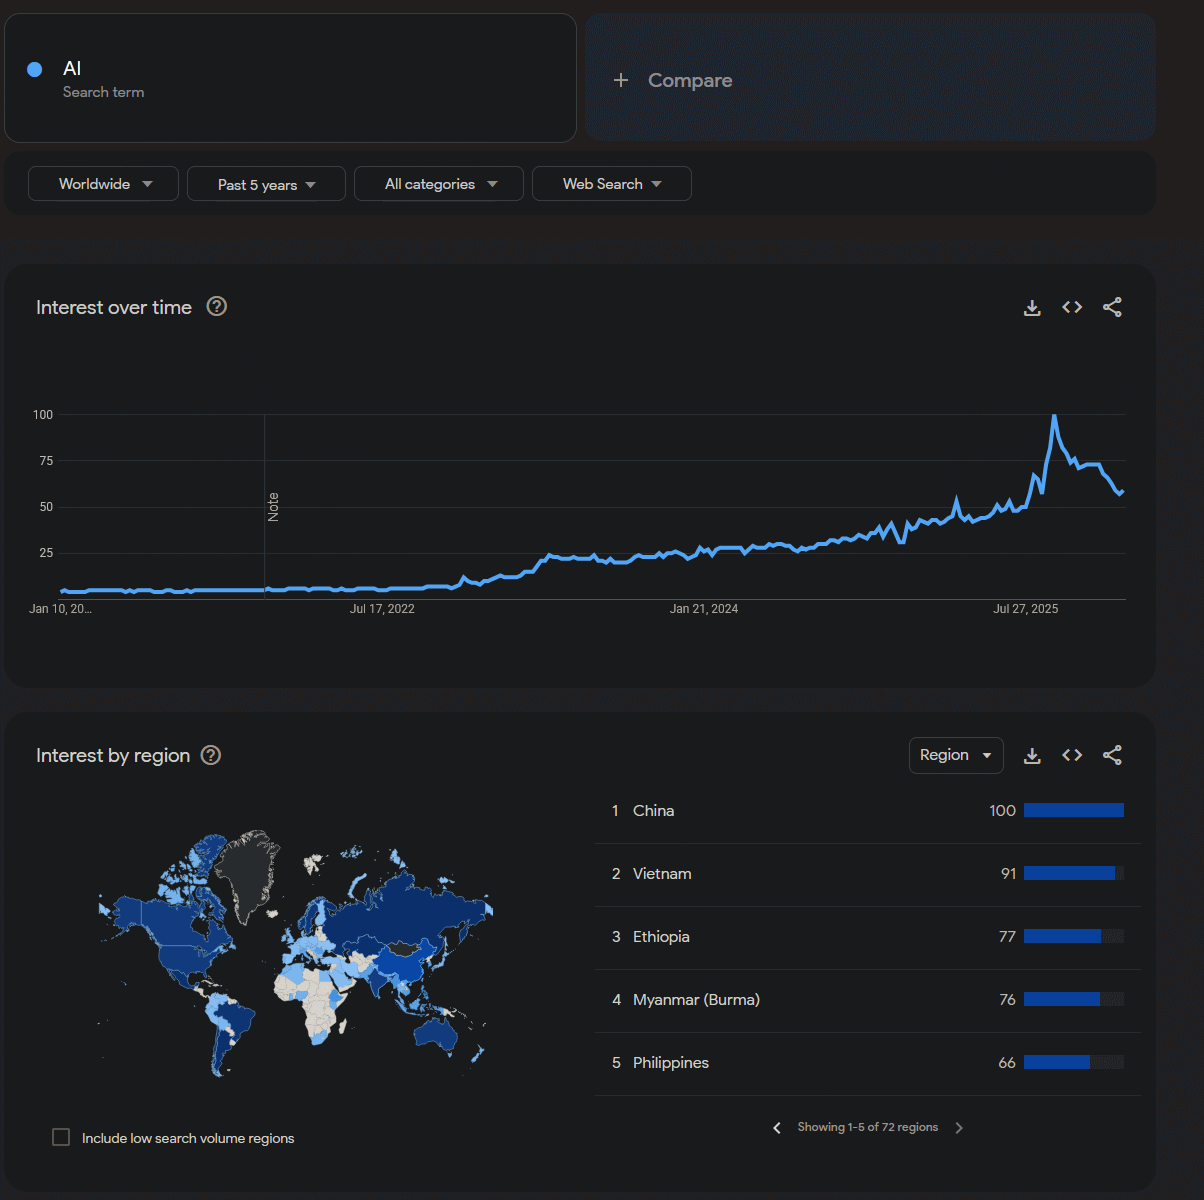
Task: Click the Interest over time heading
Action: [114, 308]
